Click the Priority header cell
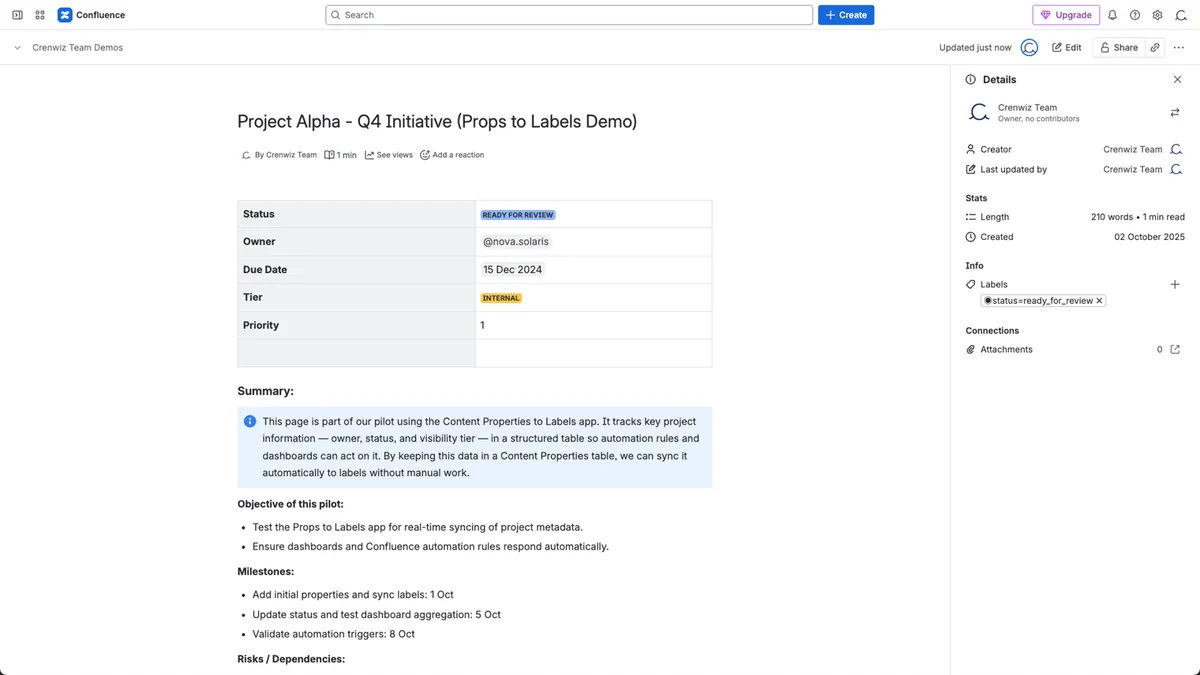The height and width of the screenshot is (675, 1200). coord(356,325)
